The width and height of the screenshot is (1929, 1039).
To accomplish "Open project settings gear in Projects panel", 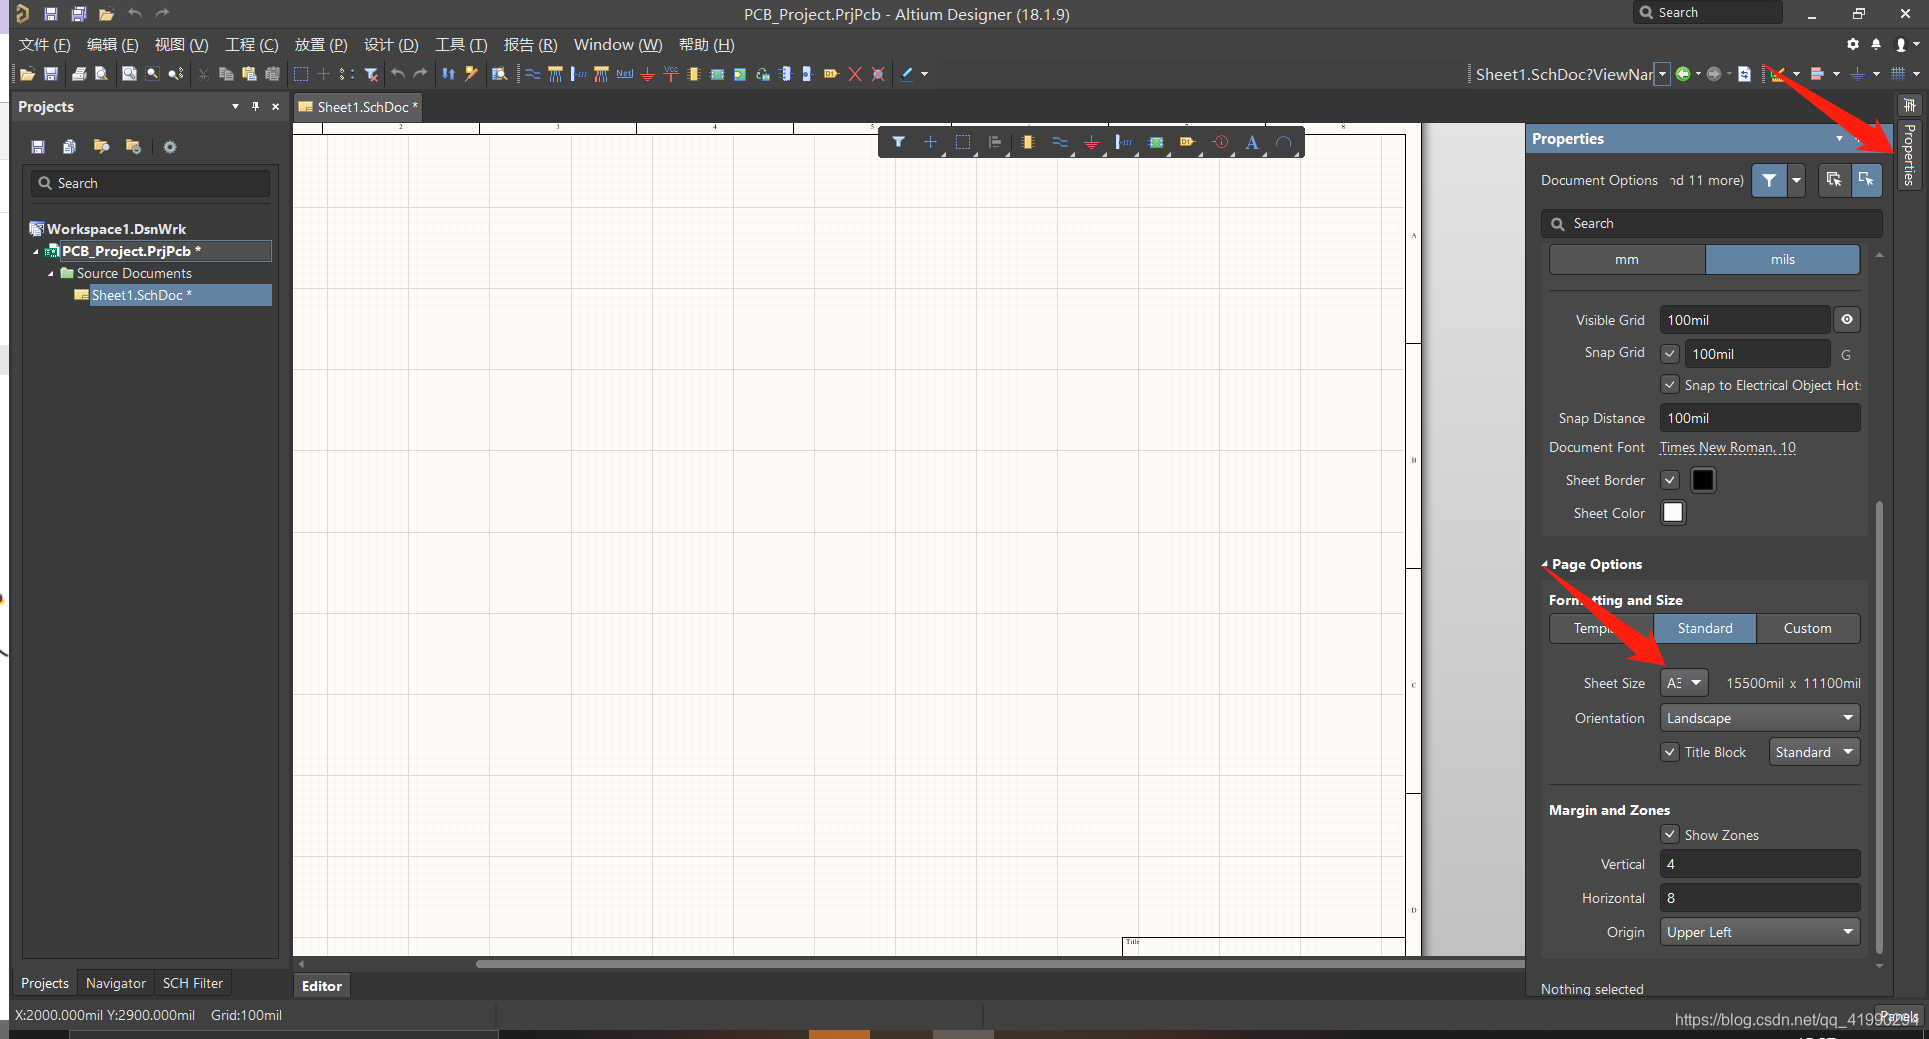I will pyautogui.click(x=170, y=147).
